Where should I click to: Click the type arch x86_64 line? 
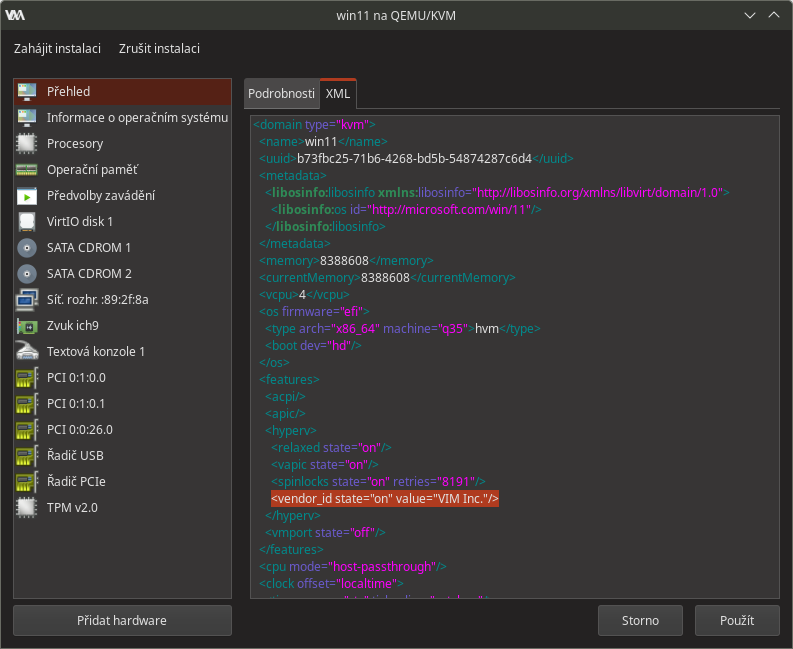click(403, 329)
